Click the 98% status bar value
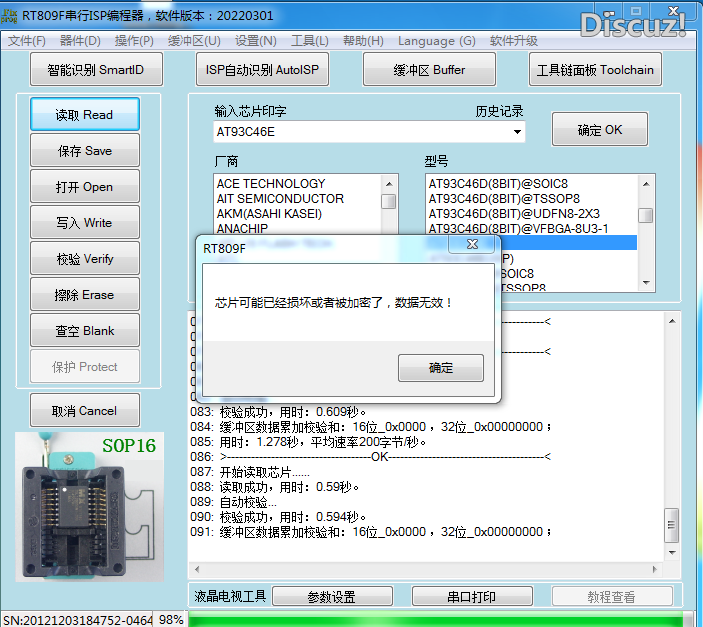Screen dimensions: 703x627 point(171,620)
